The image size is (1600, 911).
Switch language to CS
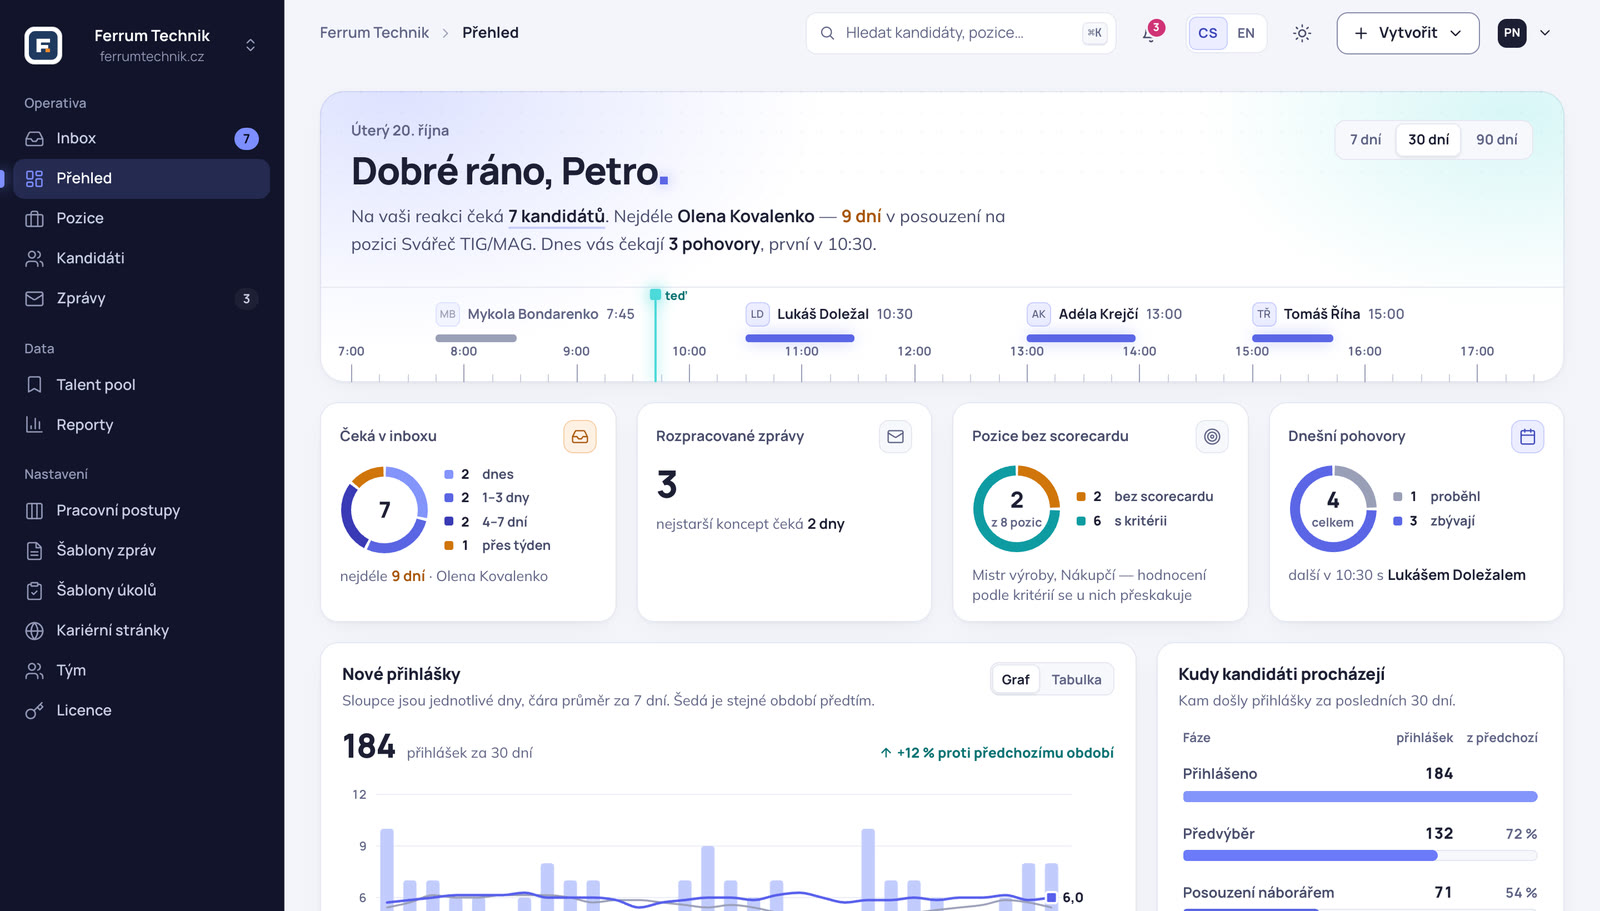(1208, 33)
